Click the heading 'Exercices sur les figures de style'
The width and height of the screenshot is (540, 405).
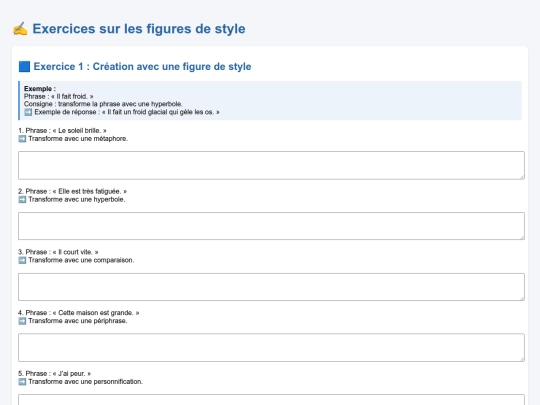(139, 29)
